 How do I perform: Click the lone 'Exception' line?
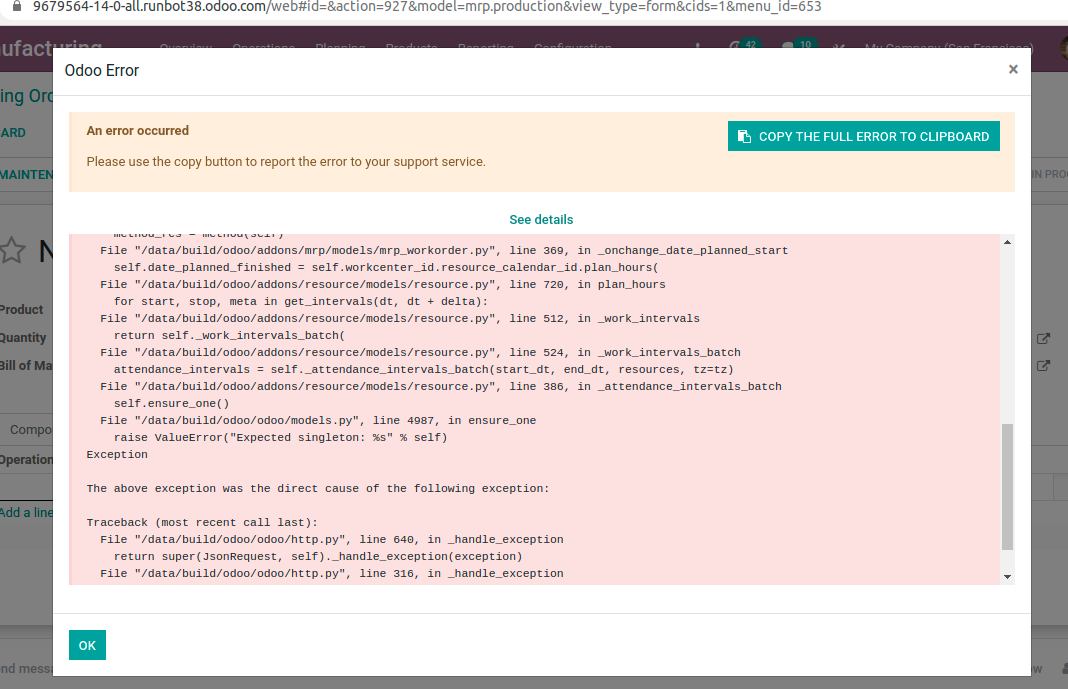pos(117,455)
